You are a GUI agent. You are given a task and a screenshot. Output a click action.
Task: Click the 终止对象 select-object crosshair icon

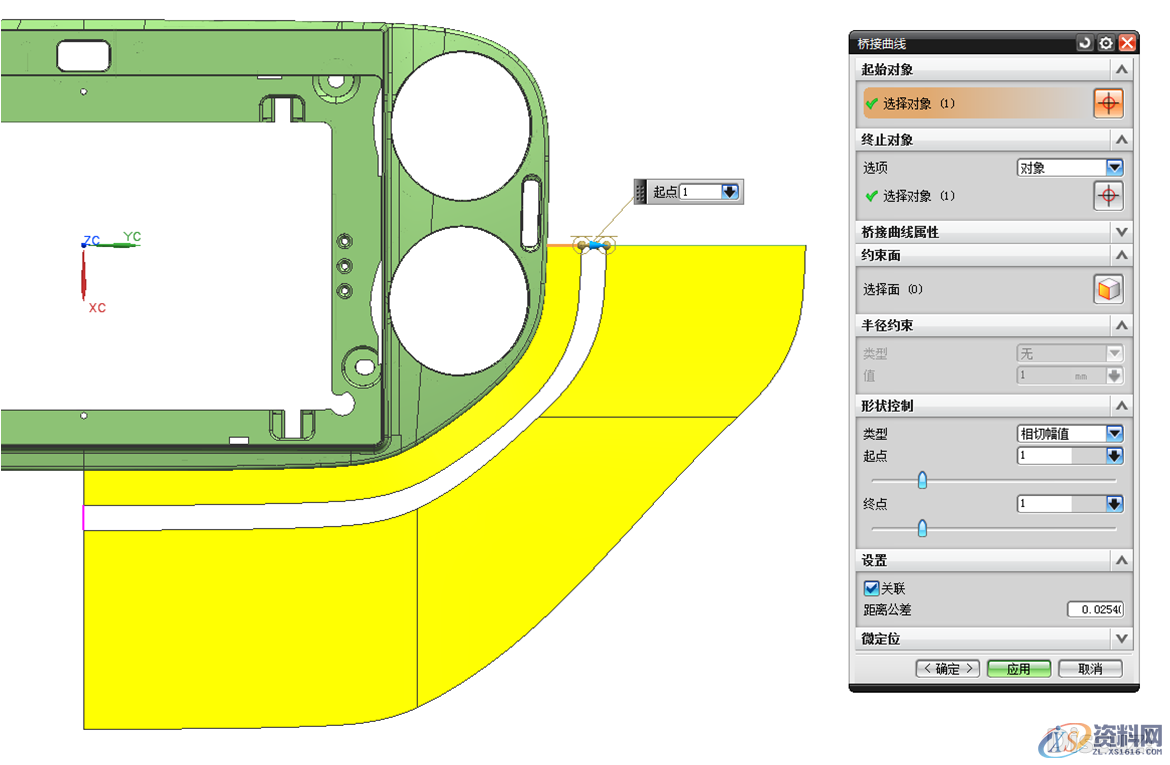[1108, 196]
